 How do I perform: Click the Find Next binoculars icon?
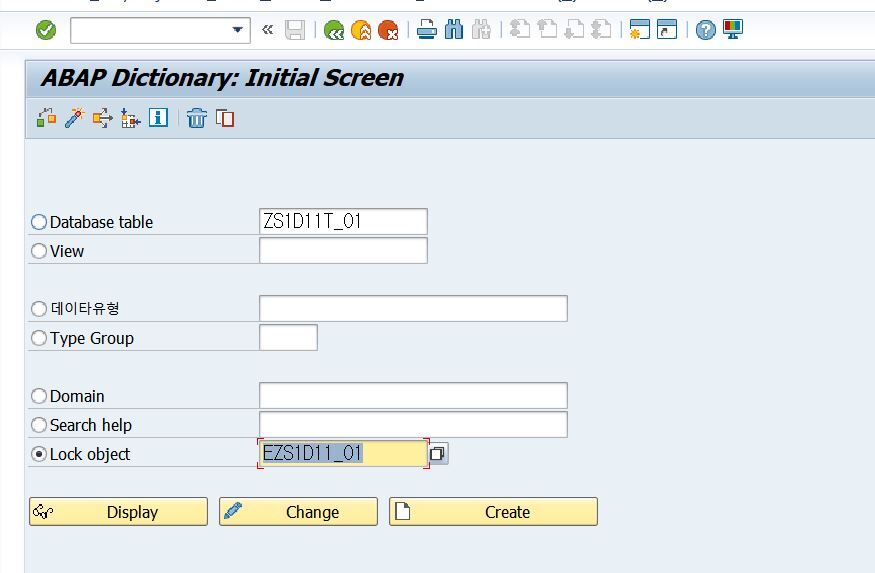pyautogui.click(x=481, y=30)
